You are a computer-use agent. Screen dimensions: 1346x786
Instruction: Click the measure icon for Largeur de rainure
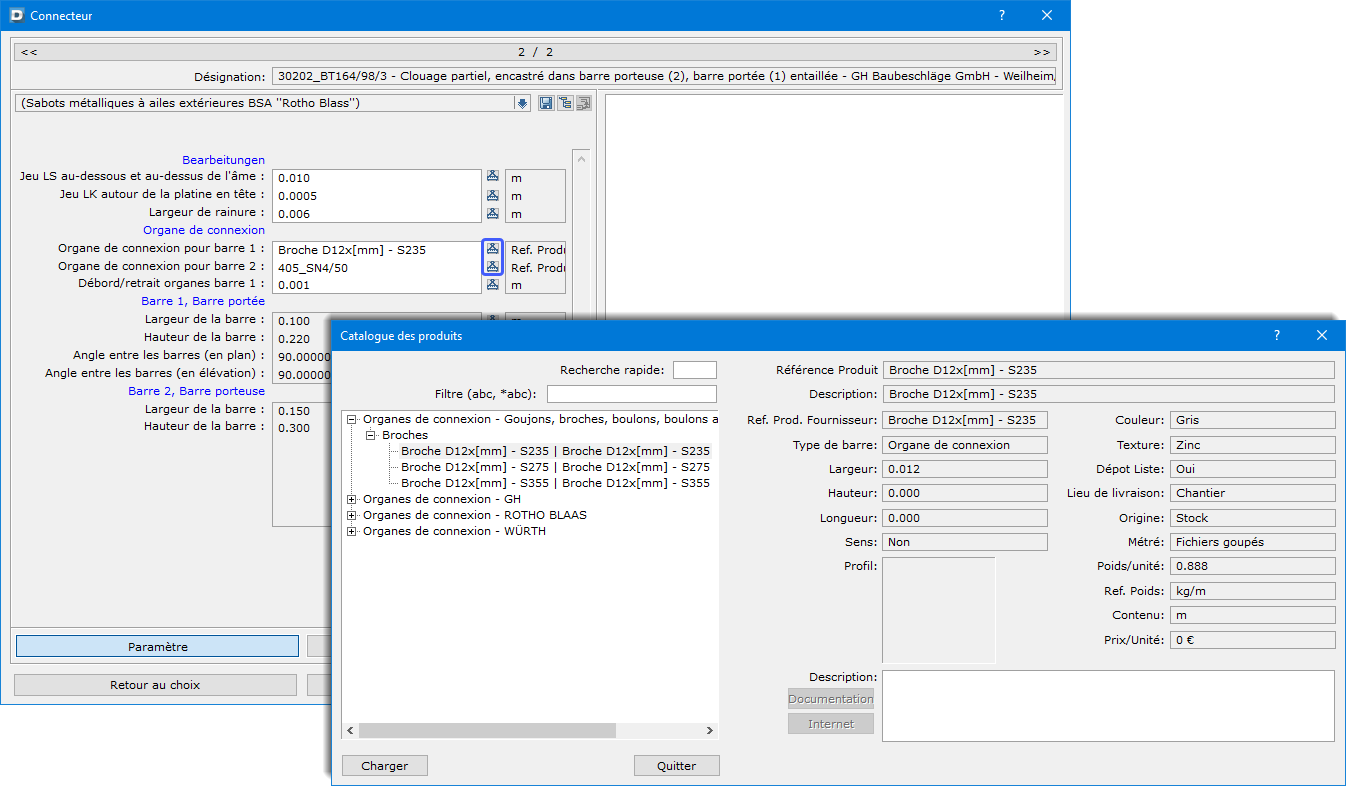coord(492,213)
